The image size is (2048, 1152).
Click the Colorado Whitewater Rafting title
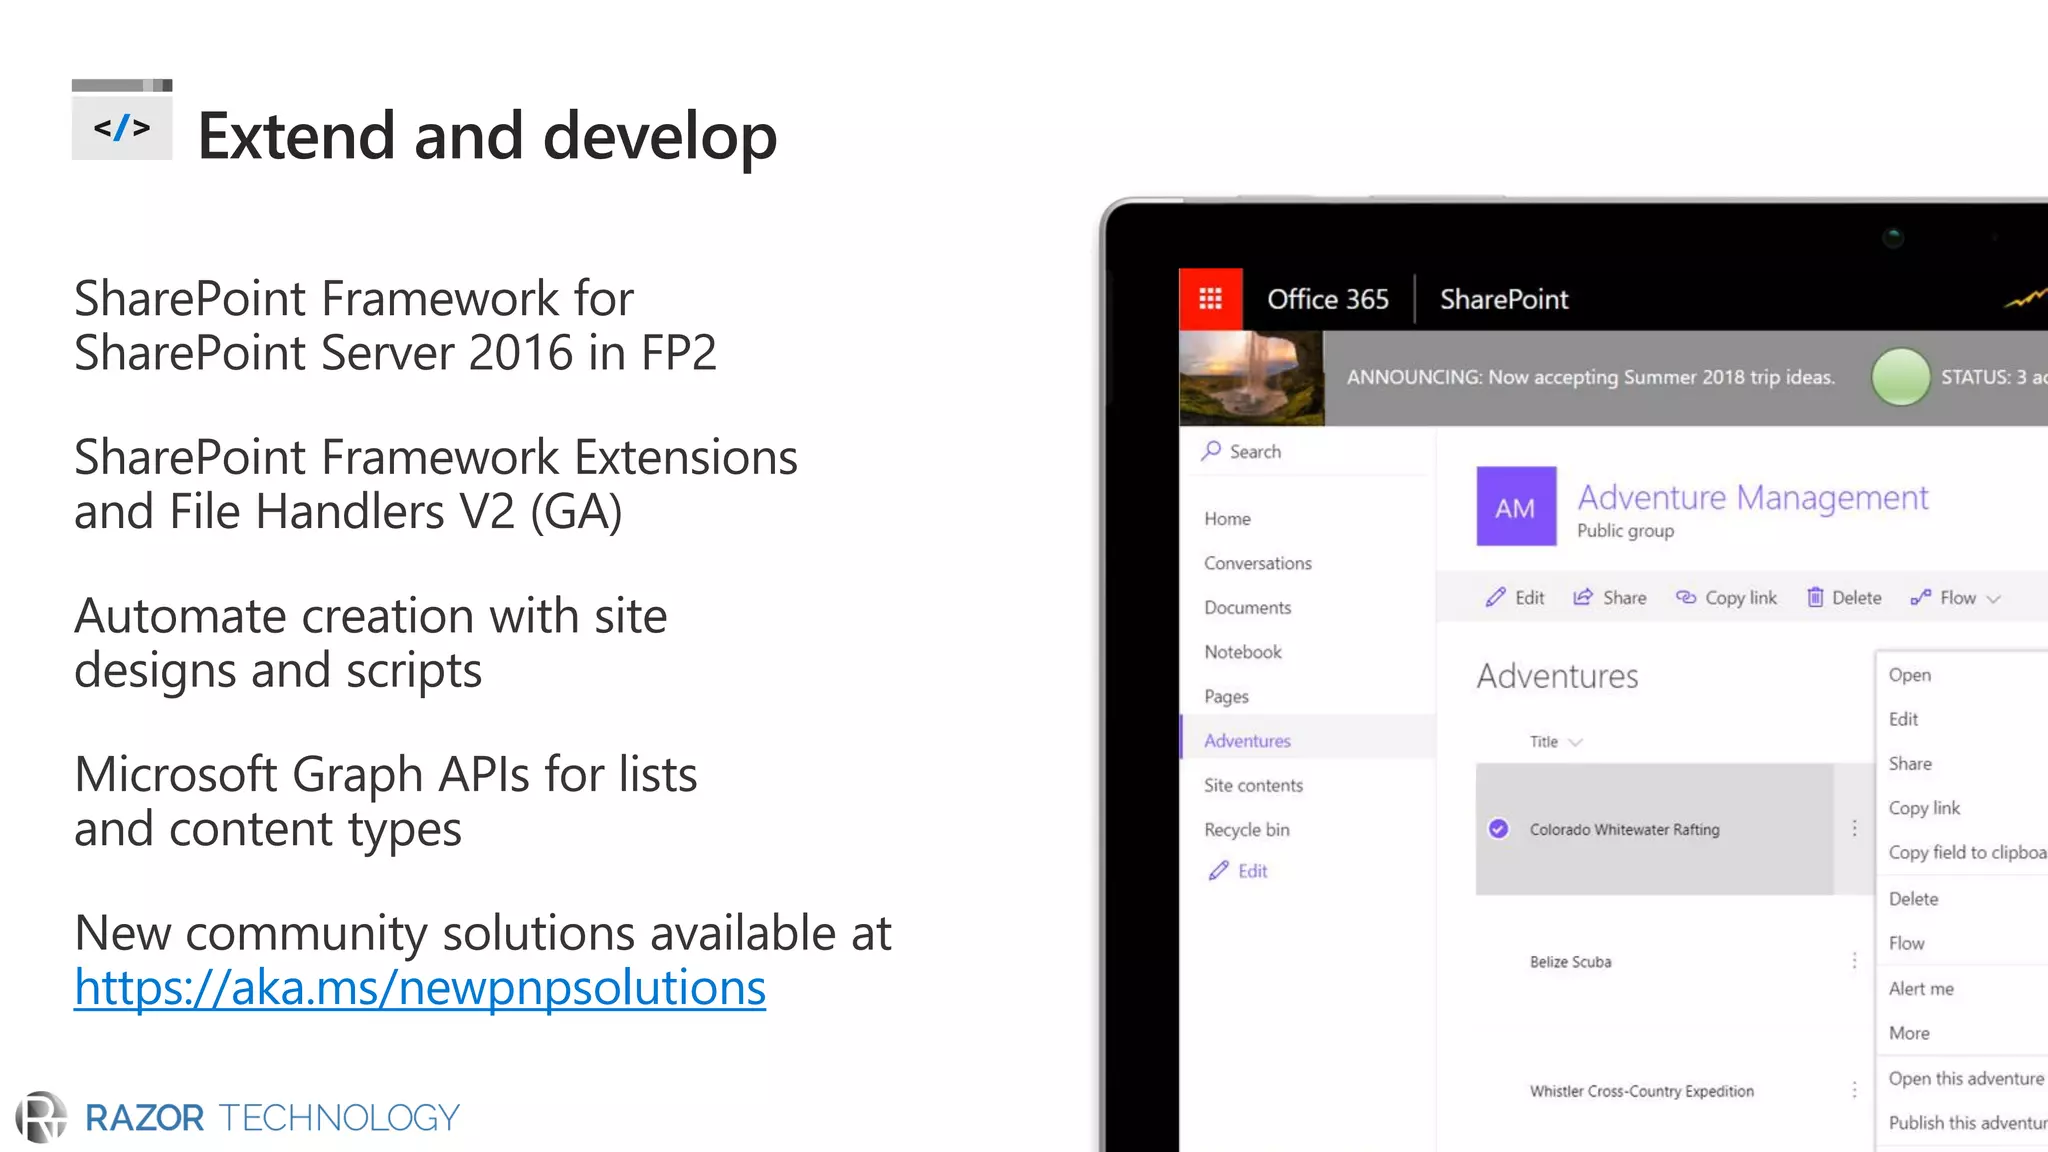(x=1624, y=829)
